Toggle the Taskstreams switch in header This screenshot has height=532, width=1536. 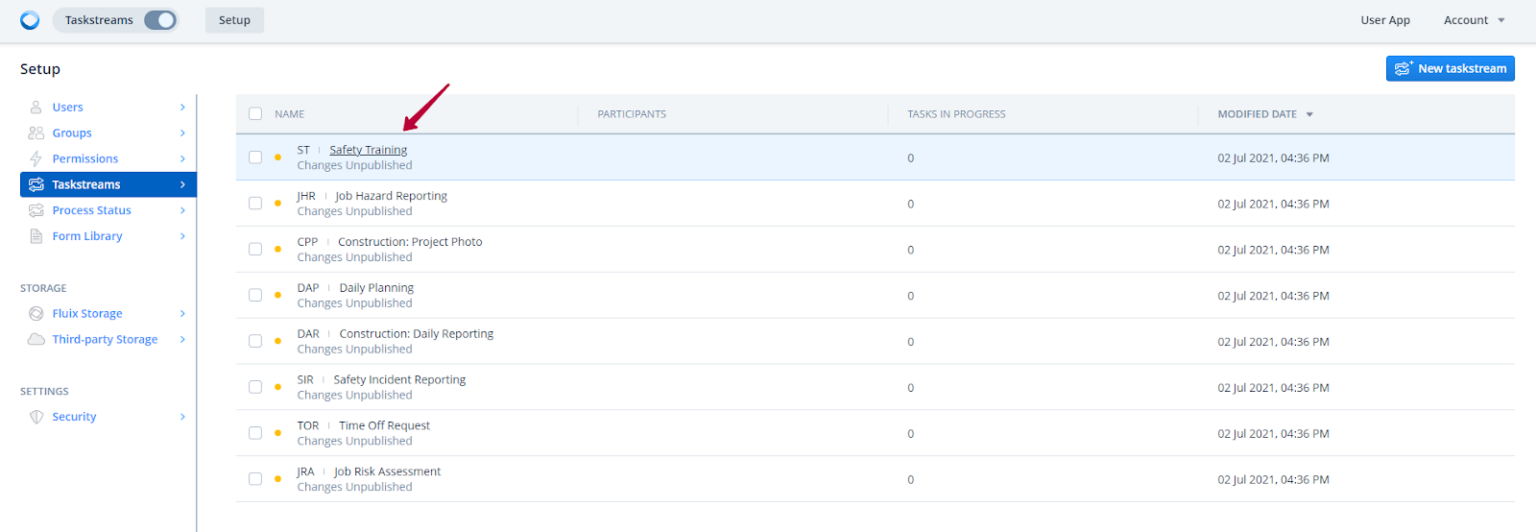point(160,20)
